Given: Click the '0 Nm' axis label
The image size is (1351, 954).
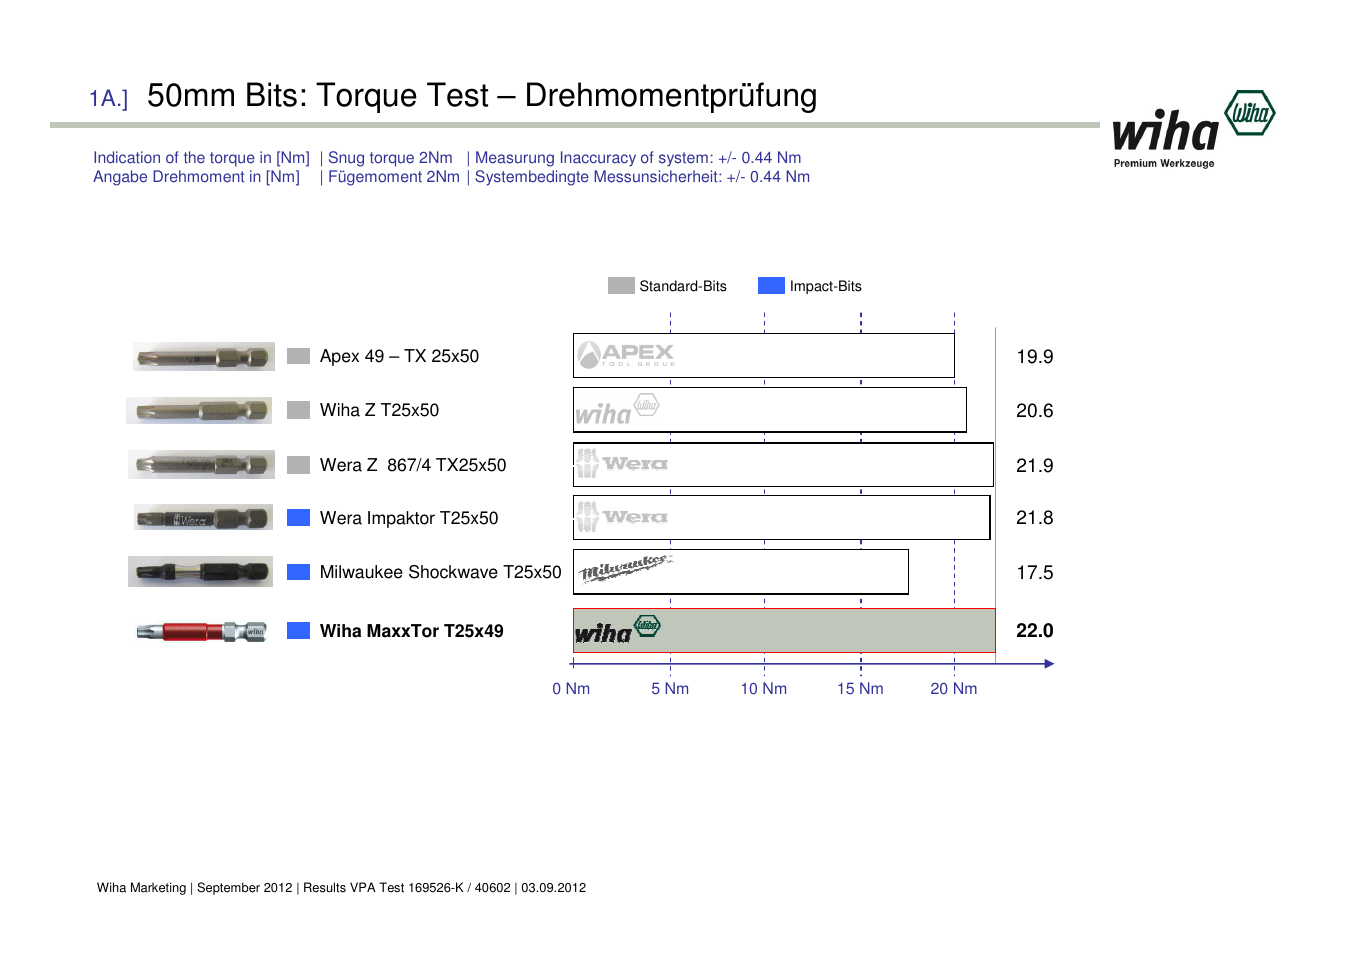Looking at the screenshot, I should pos(571,689).
